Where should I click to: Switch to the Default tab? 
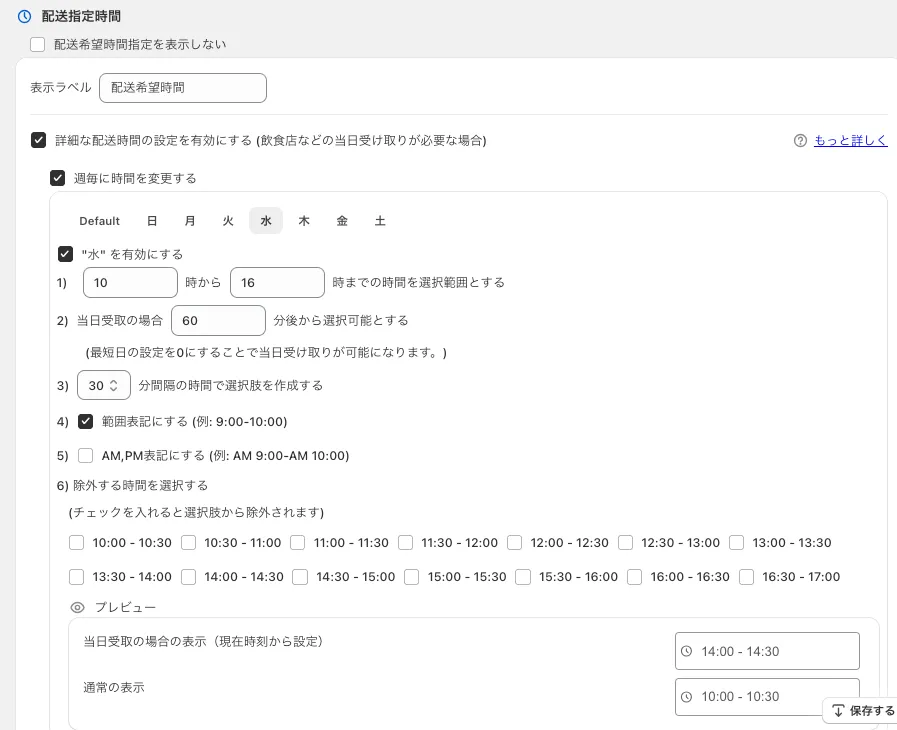point(99,221)
